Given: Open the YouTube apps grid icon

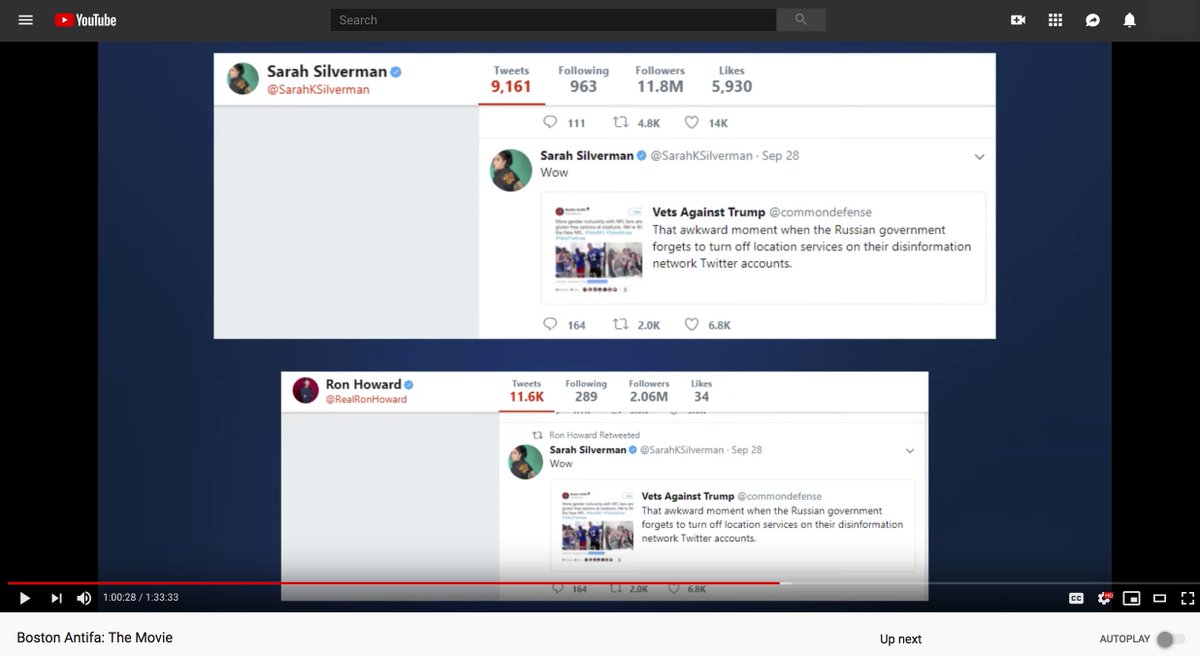Looking at the screenshot, I should (x=1055, y=20).
